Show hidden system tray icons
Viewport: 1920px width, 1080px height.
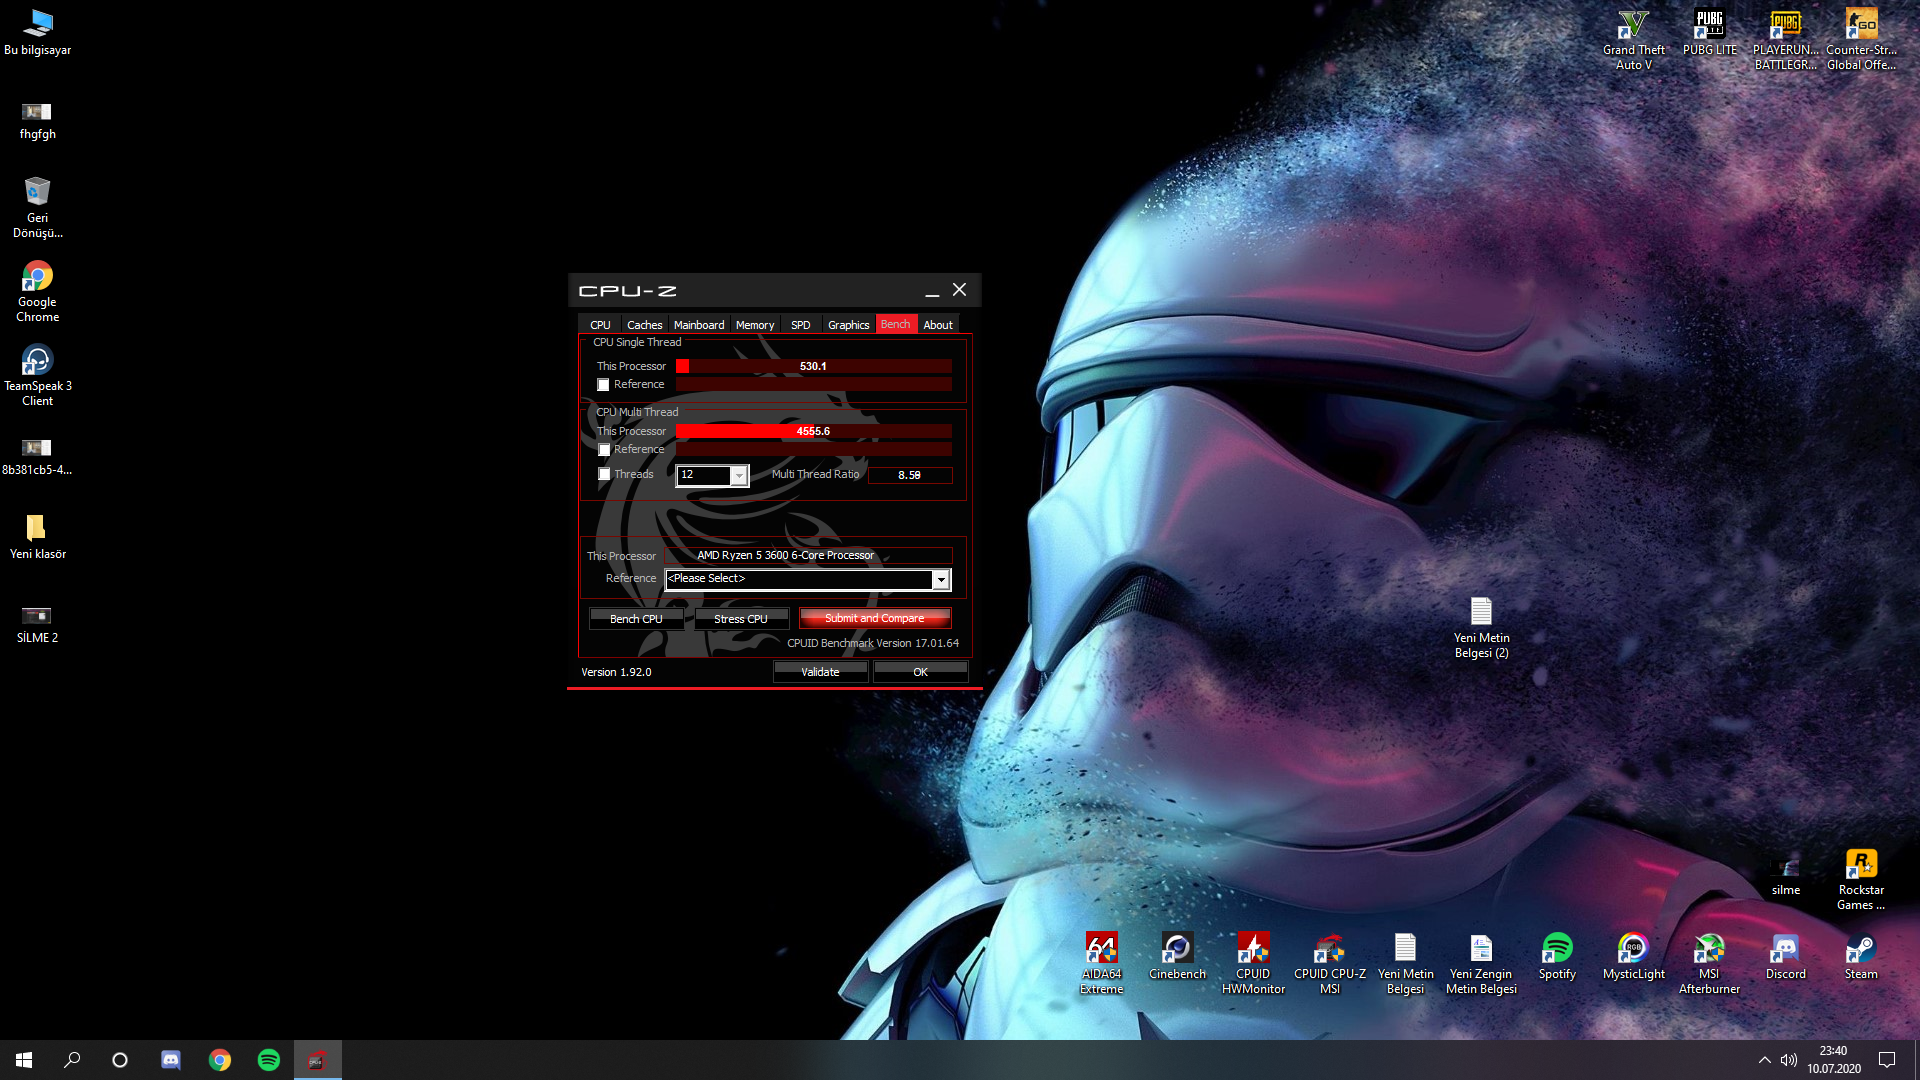1764,1060
